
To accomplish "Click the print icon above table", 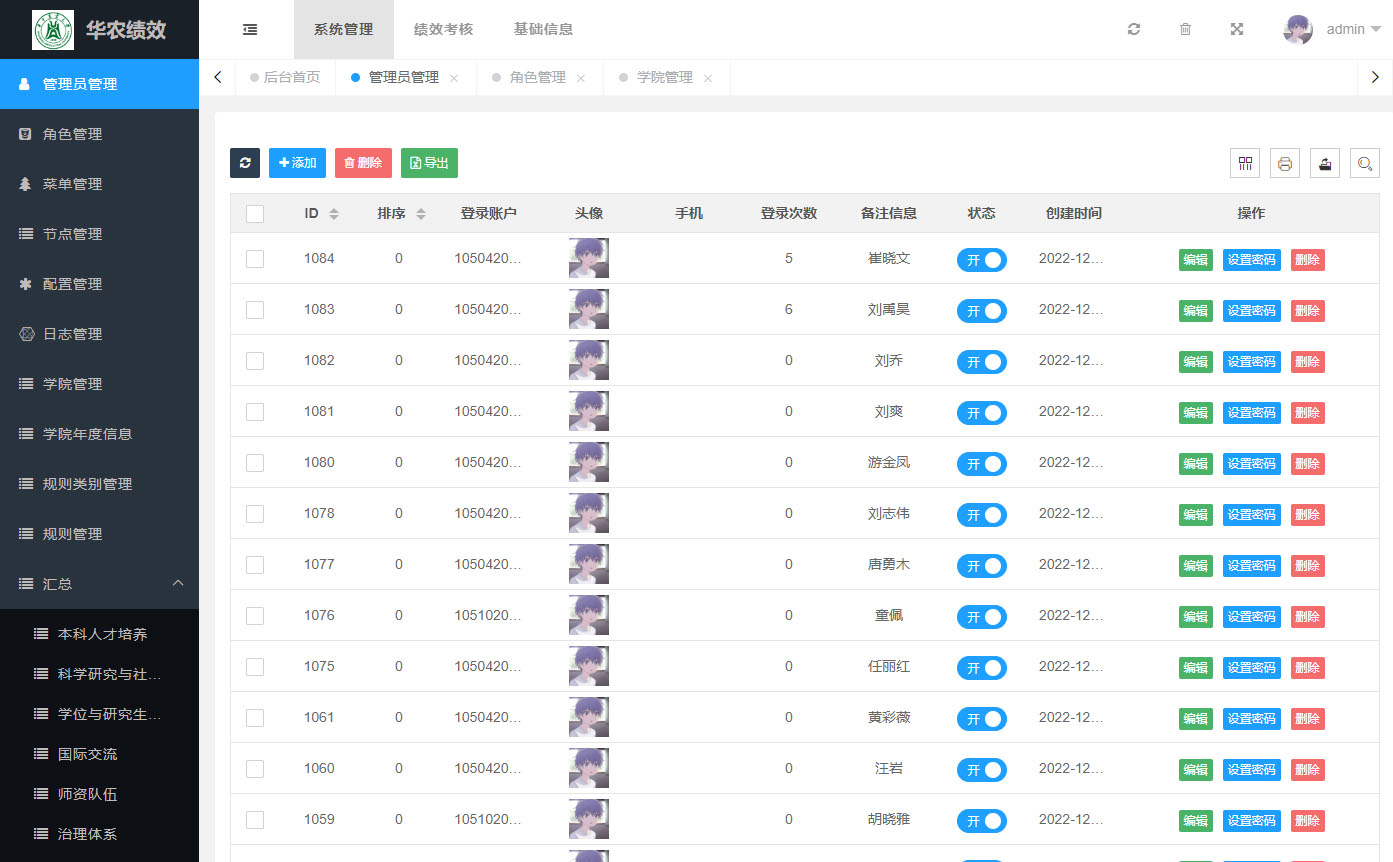I will coord(1285,163).
